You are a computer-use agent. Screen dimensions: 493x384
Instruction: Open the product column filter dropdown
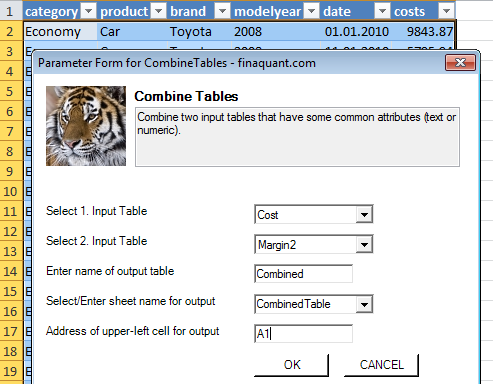click(159, 12)
